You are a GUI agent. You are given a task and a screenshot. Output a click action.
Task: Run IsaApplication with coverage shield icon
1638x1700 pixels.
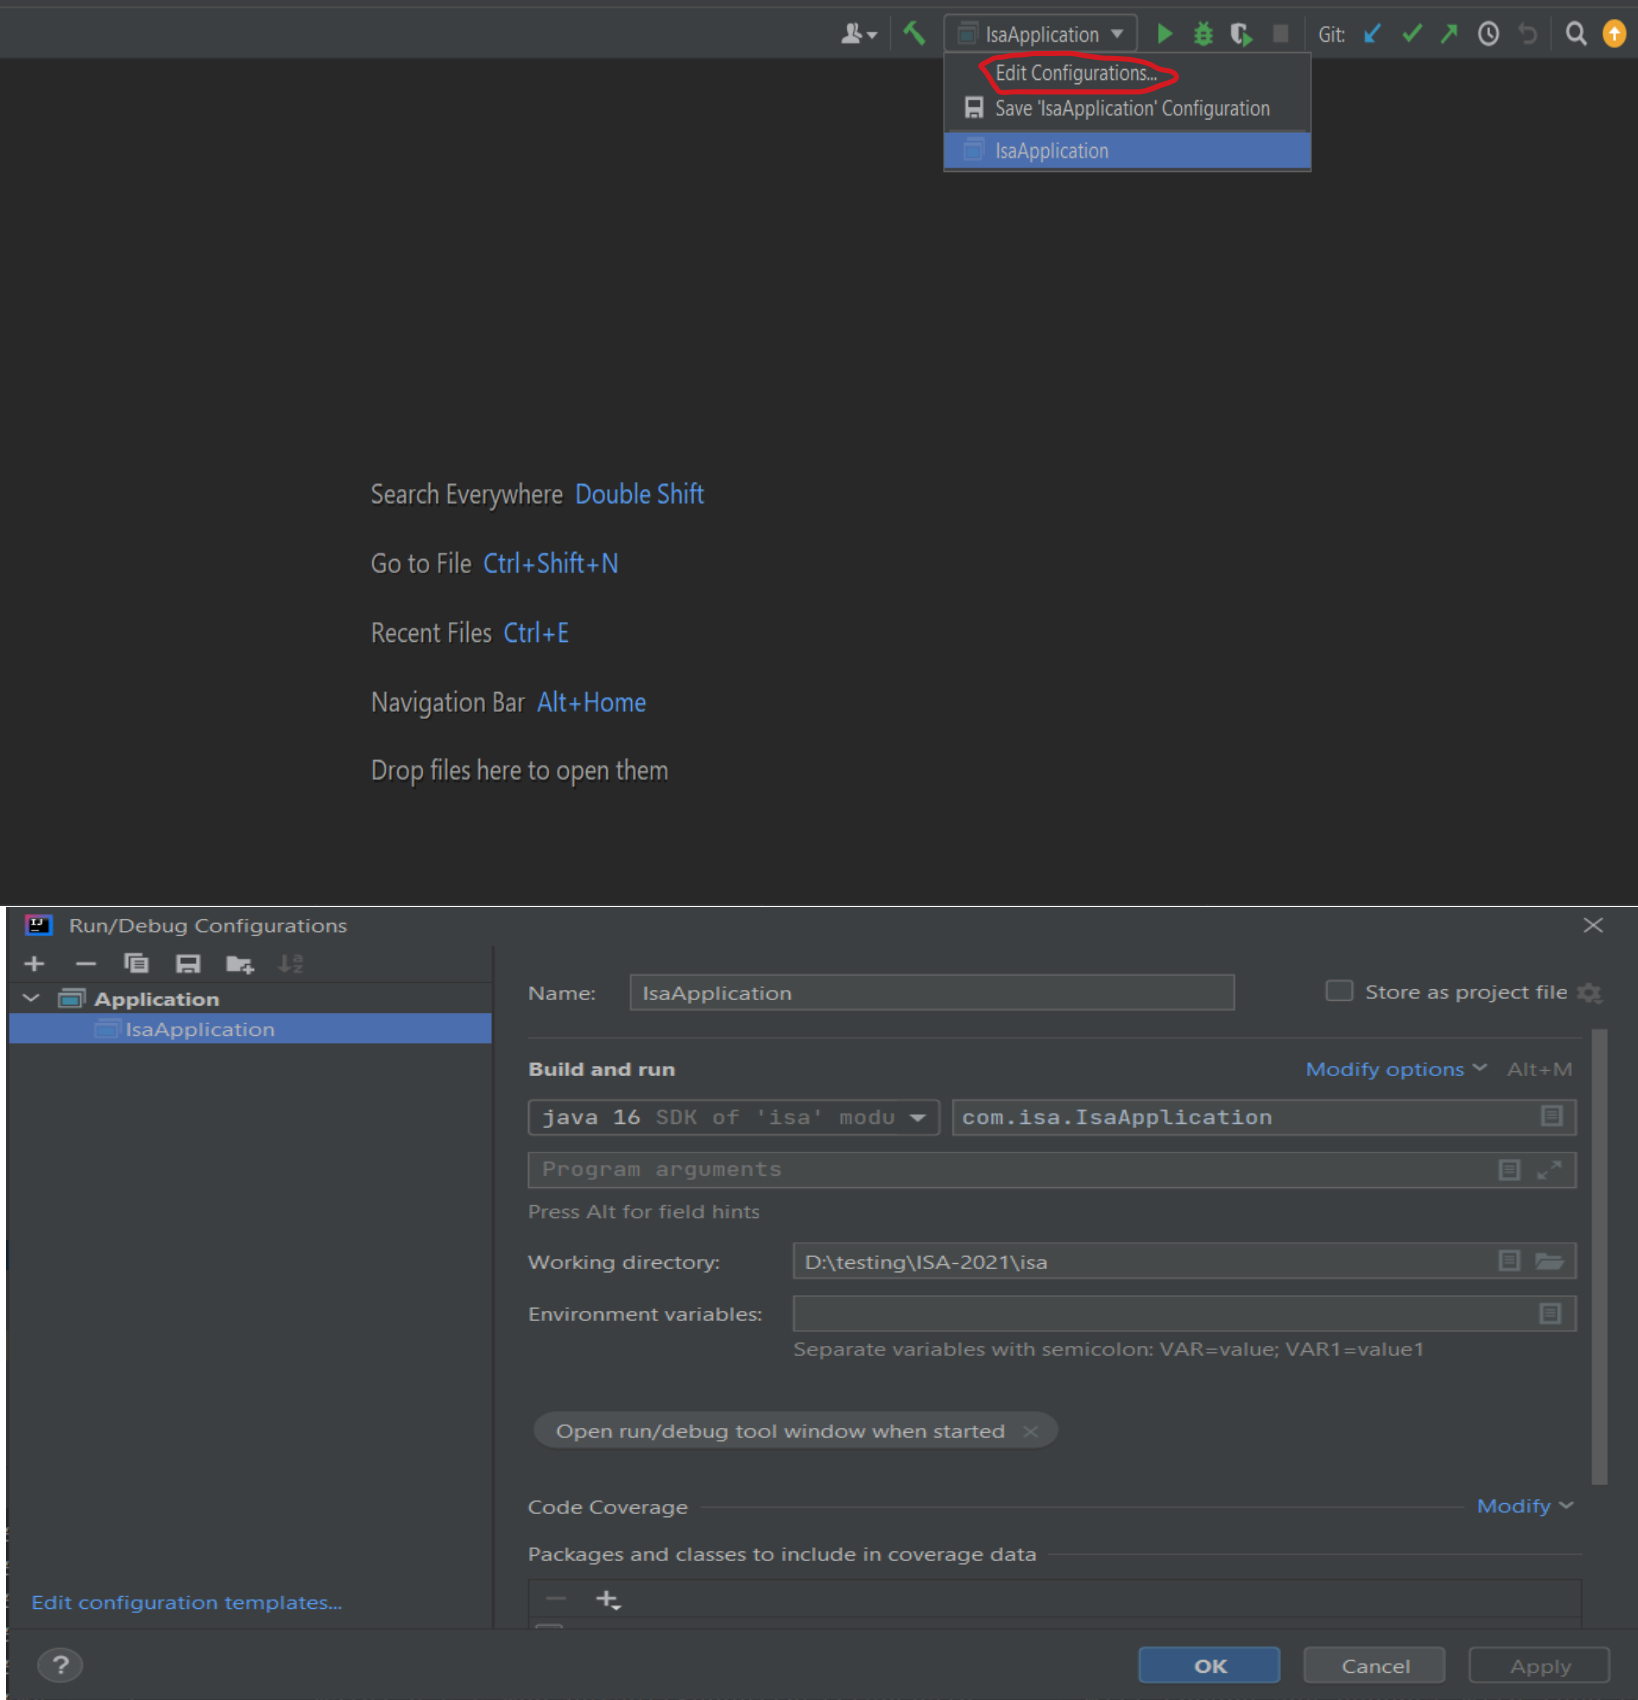point(1241,33)
